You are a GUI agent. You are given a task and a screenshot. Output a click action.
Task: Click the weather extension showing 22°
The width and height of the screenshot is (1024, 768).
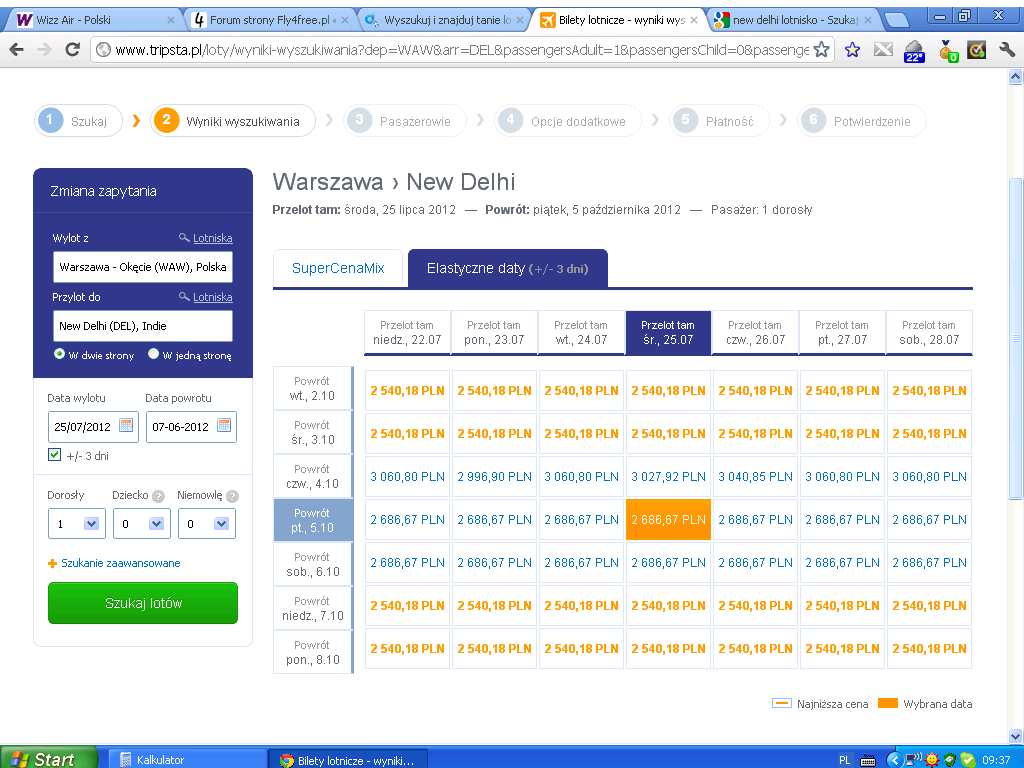coord(914,50)
